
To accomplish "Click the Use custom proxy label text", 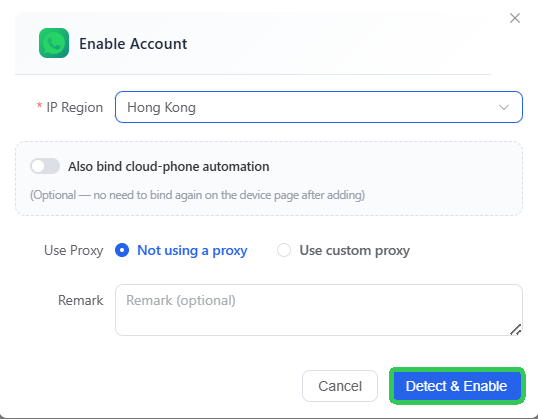I will click(x=355, y=251).
